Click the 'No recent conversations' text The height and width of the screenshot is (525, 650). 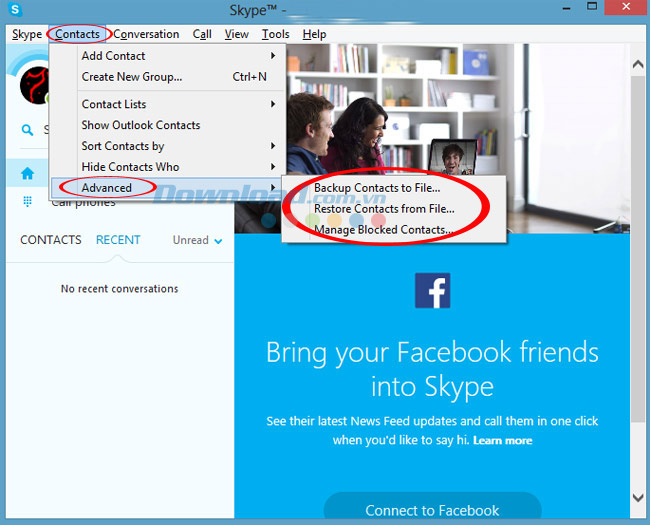(x=119, y=289)
